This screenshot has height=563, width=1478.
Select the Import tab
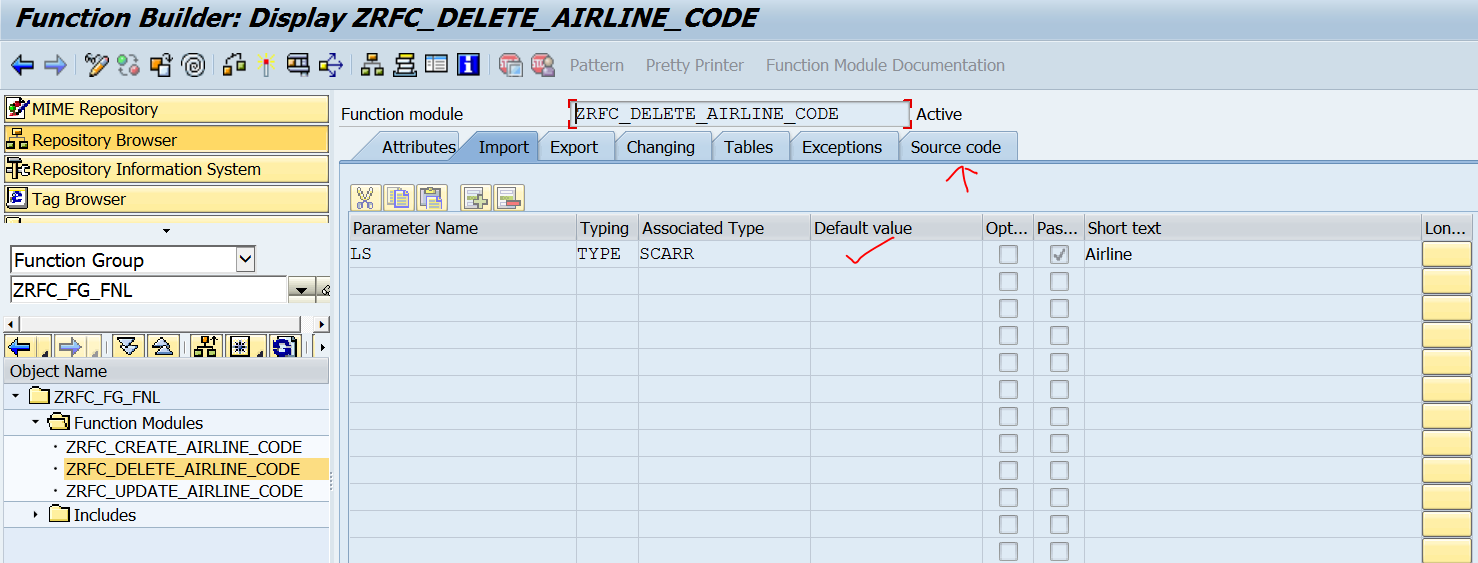[503, 147]
